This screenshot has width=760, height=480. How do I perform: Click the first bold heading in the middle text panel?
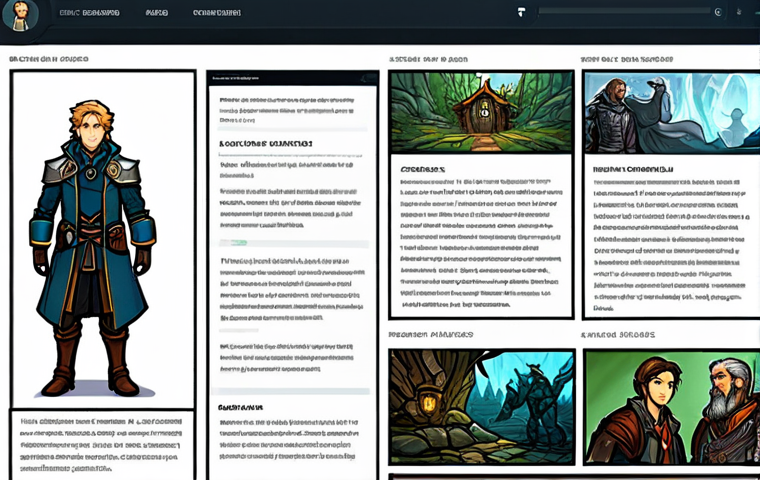click(265, 144)
